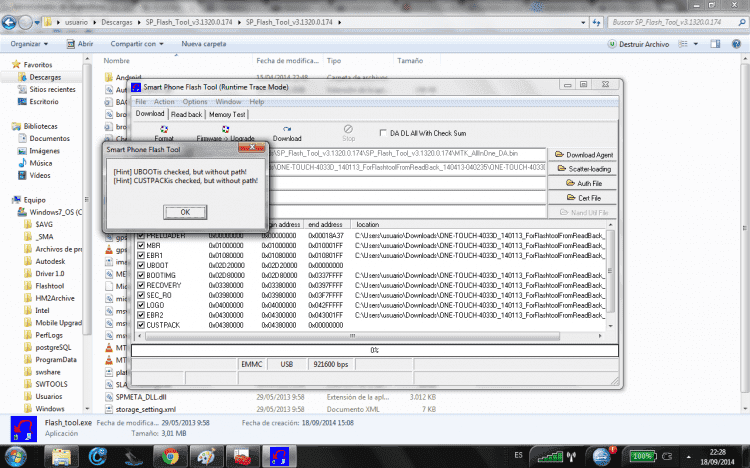The height and width of the screenshot is (468, 750).
Task: Click the Download Agent path field
Action: (x=407, y=154)
